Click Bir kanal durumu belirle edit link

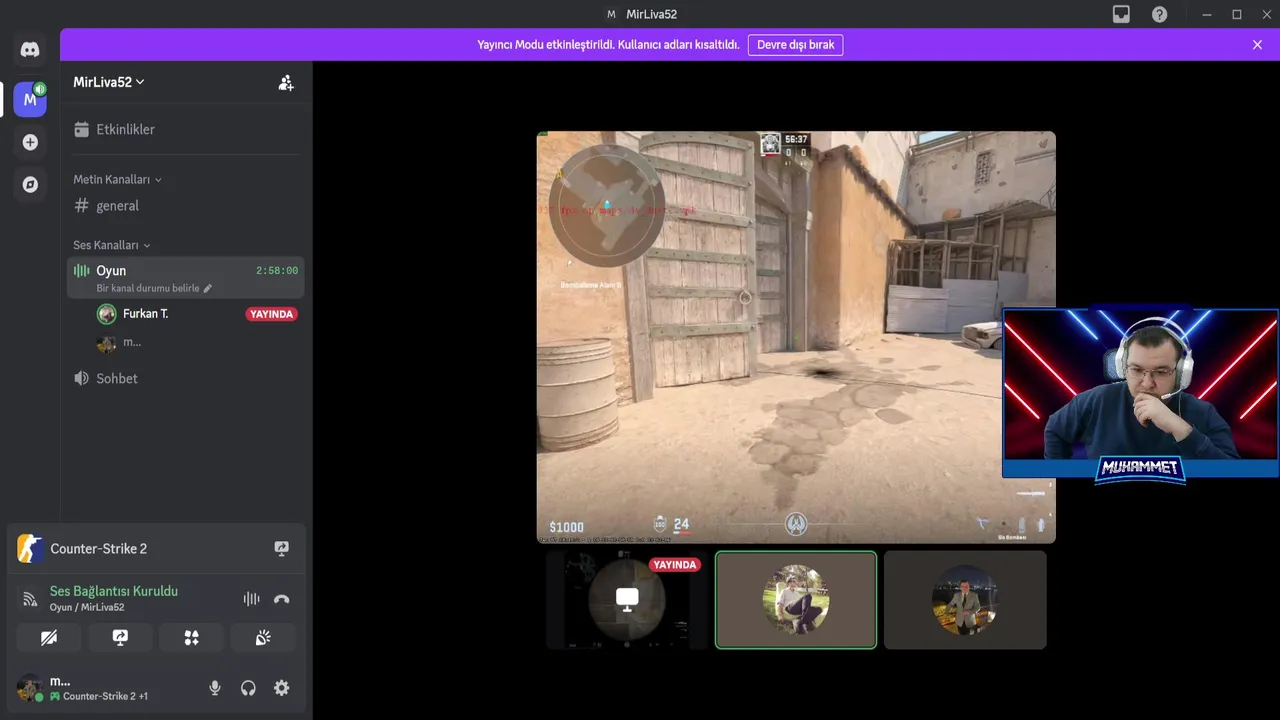(x=154, y=288)
